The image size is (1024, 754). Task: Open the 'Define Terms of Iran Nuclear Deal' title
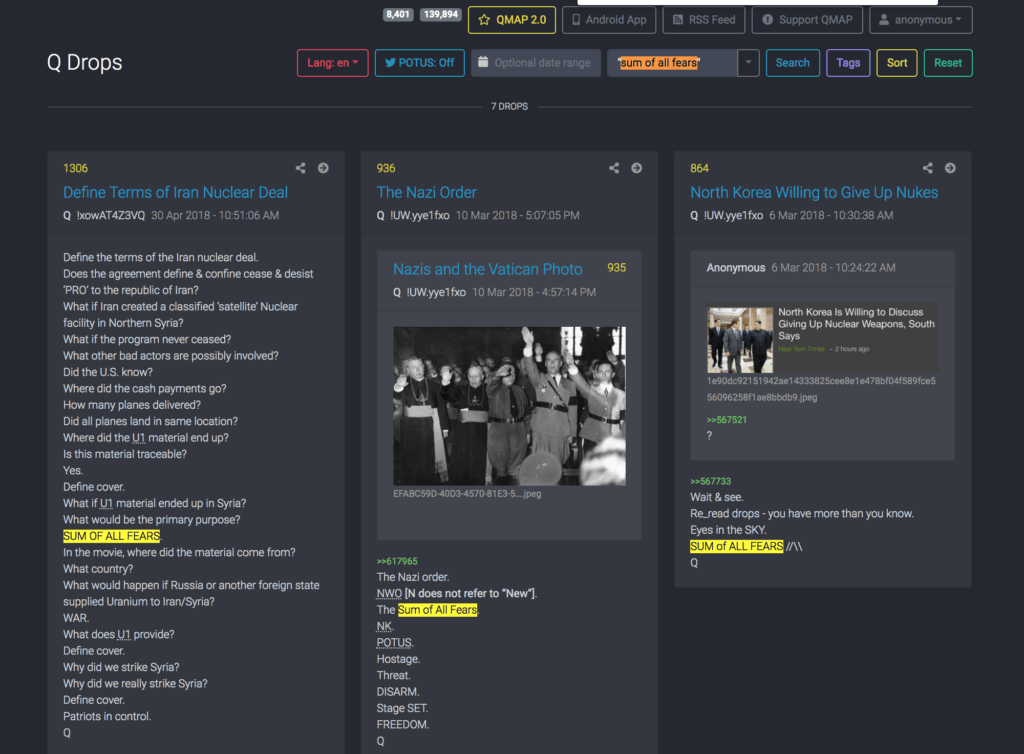(x=175, y=192)
